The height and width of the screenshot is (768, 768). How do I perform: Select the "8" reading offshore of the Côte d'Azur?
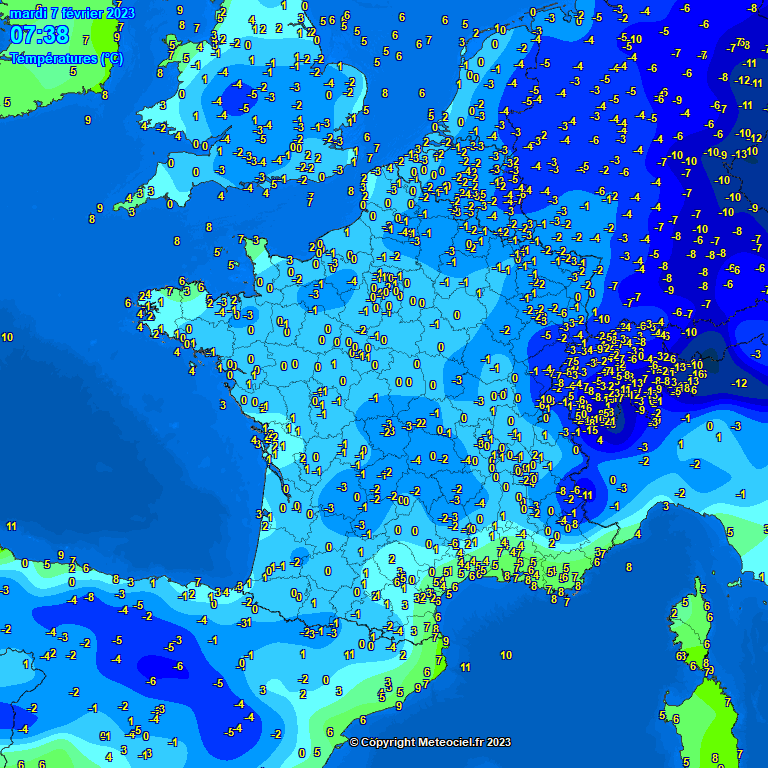pos(629,567)
